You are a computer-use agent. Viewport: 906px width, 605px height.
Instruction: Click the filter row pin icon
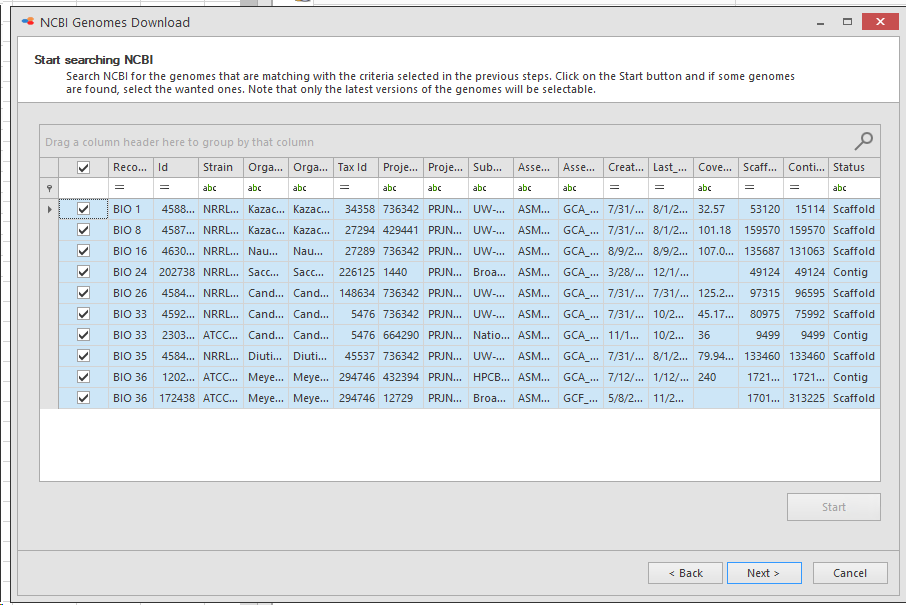point(49,188)
